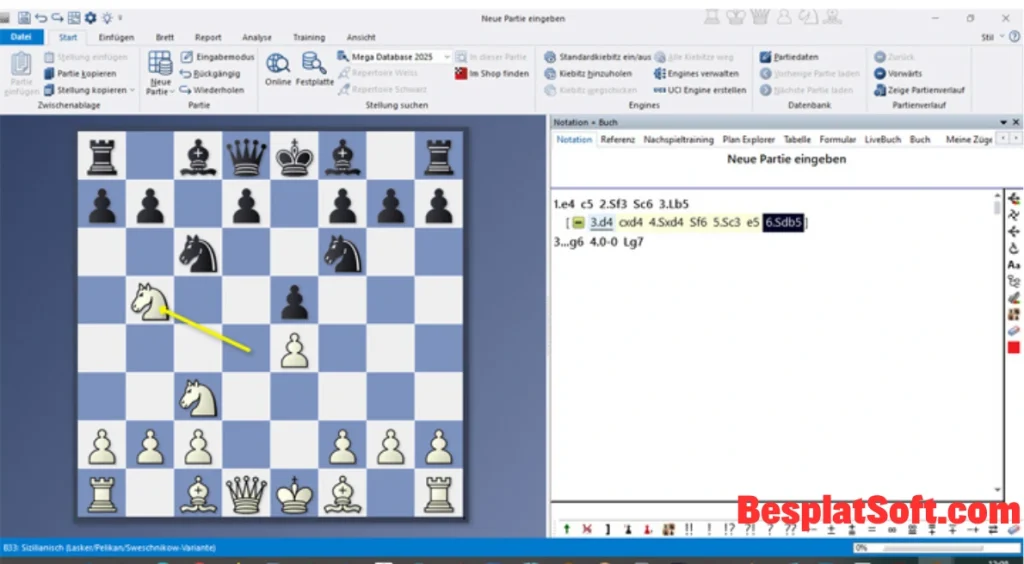
Task: Select the Notation tab
Action: 574,140
